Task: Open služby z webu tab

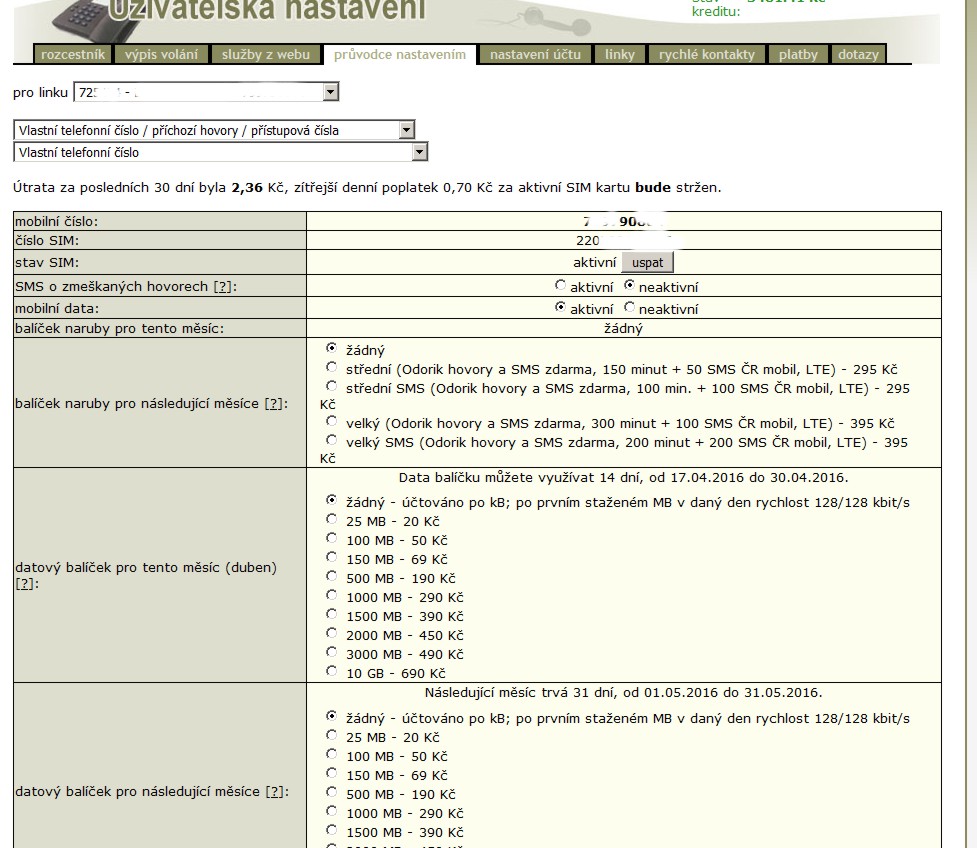Action: [x=265, y=54]
